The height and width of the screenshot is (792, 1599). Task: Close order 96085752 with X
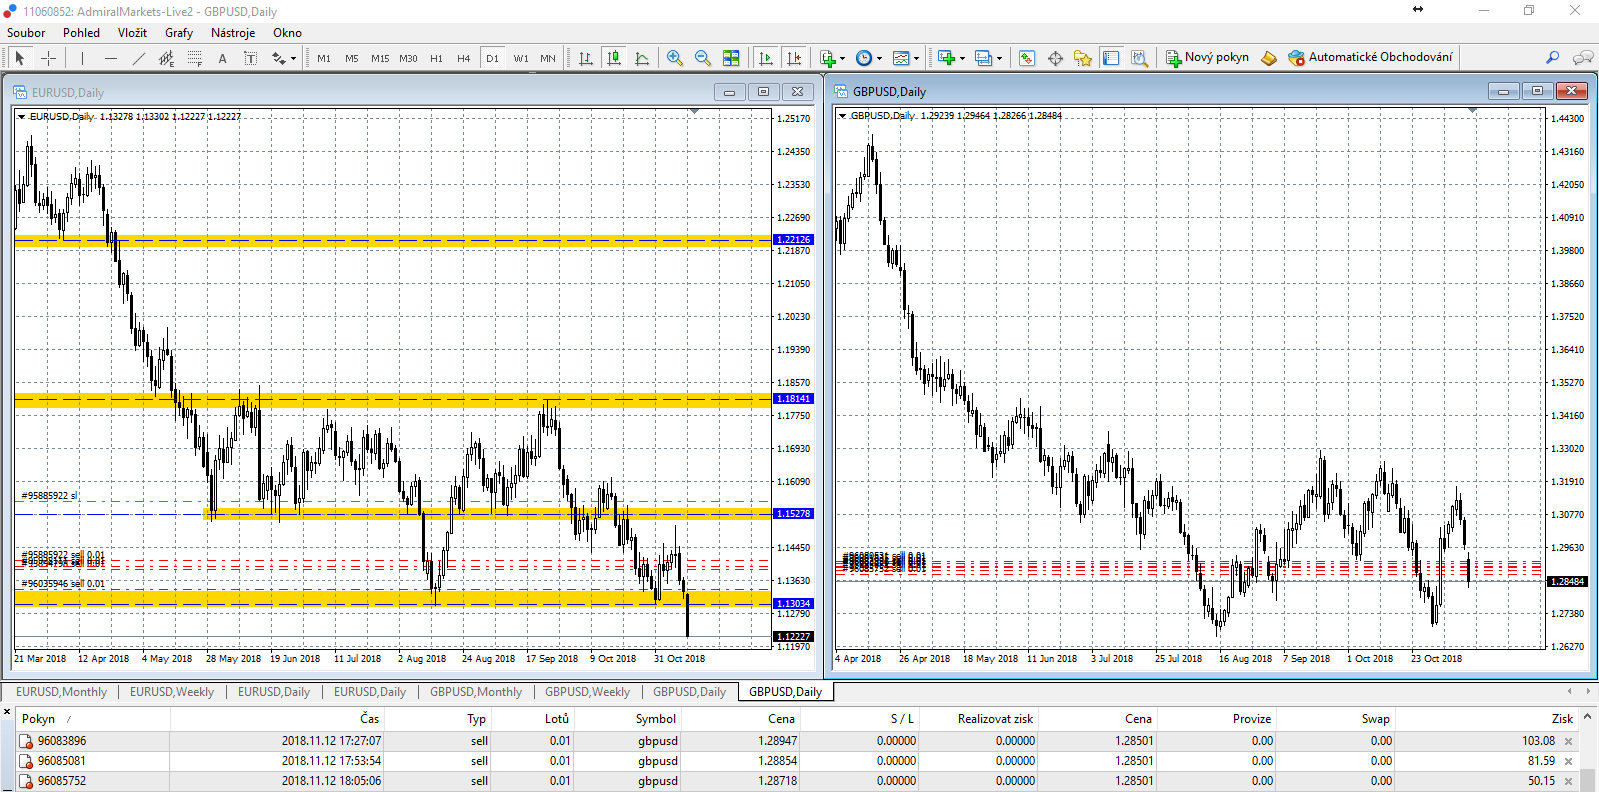coord(1568,781)
